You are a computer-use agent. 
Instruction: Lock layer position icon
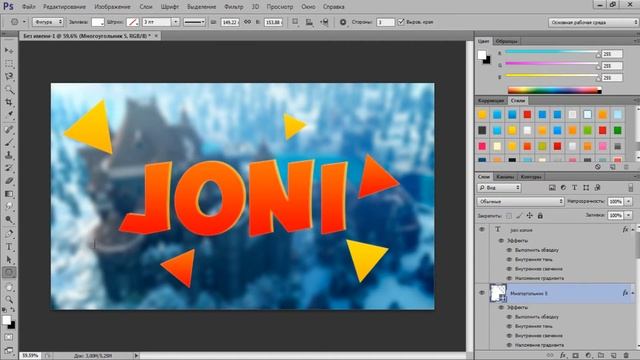click(529, 216)
